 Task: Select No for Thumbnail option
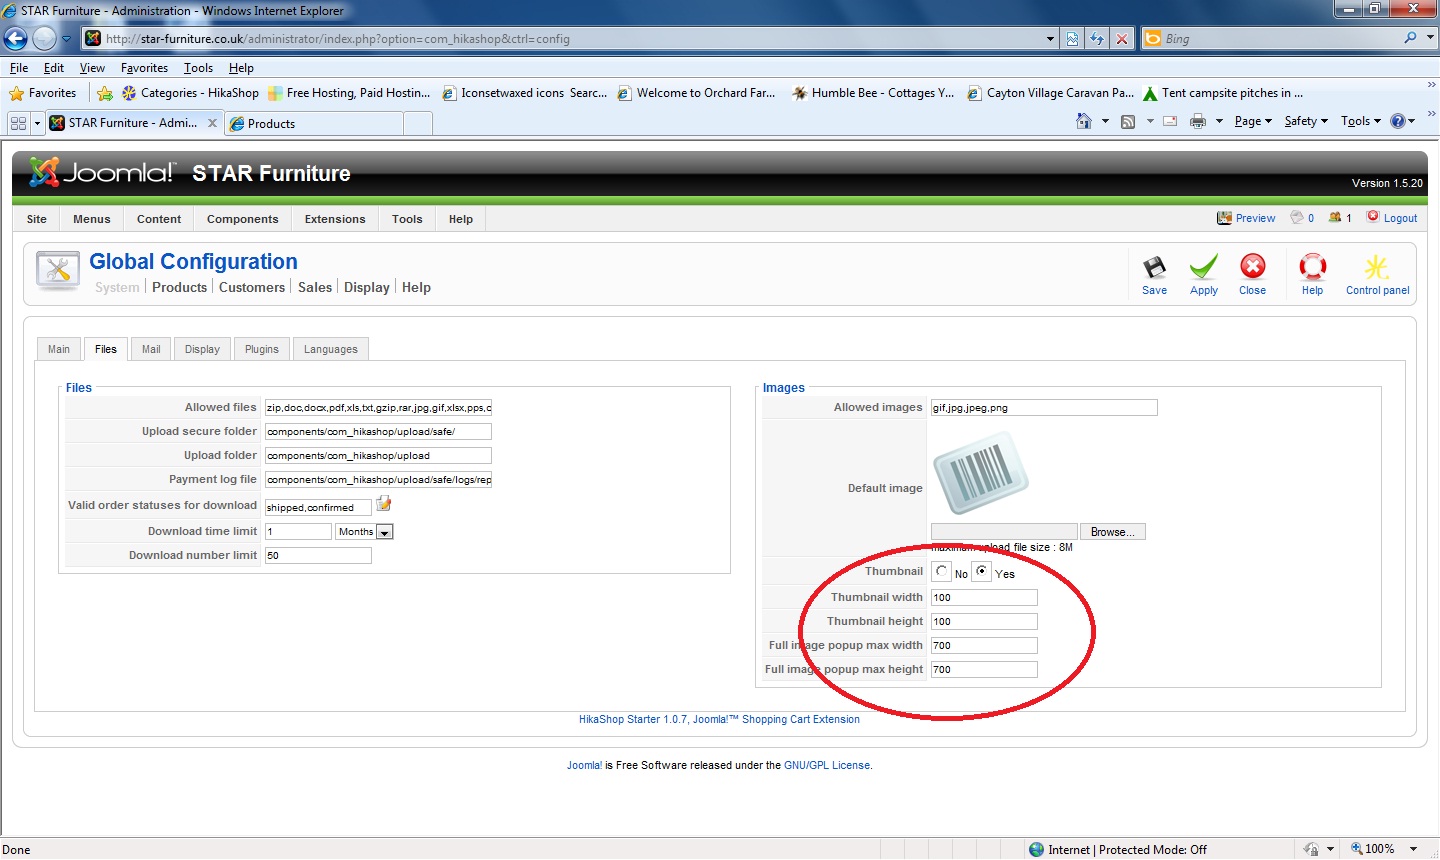pyautogui.click(x=942, y=572)
